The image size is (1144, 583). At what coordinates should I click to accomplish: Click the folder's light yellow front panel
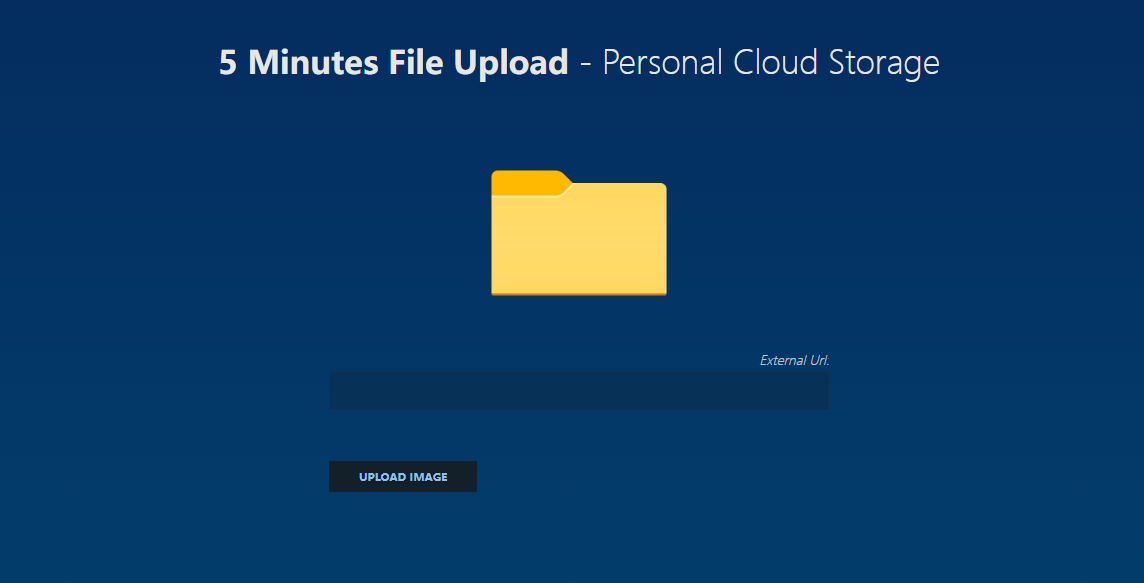click(x=578, y=245)
